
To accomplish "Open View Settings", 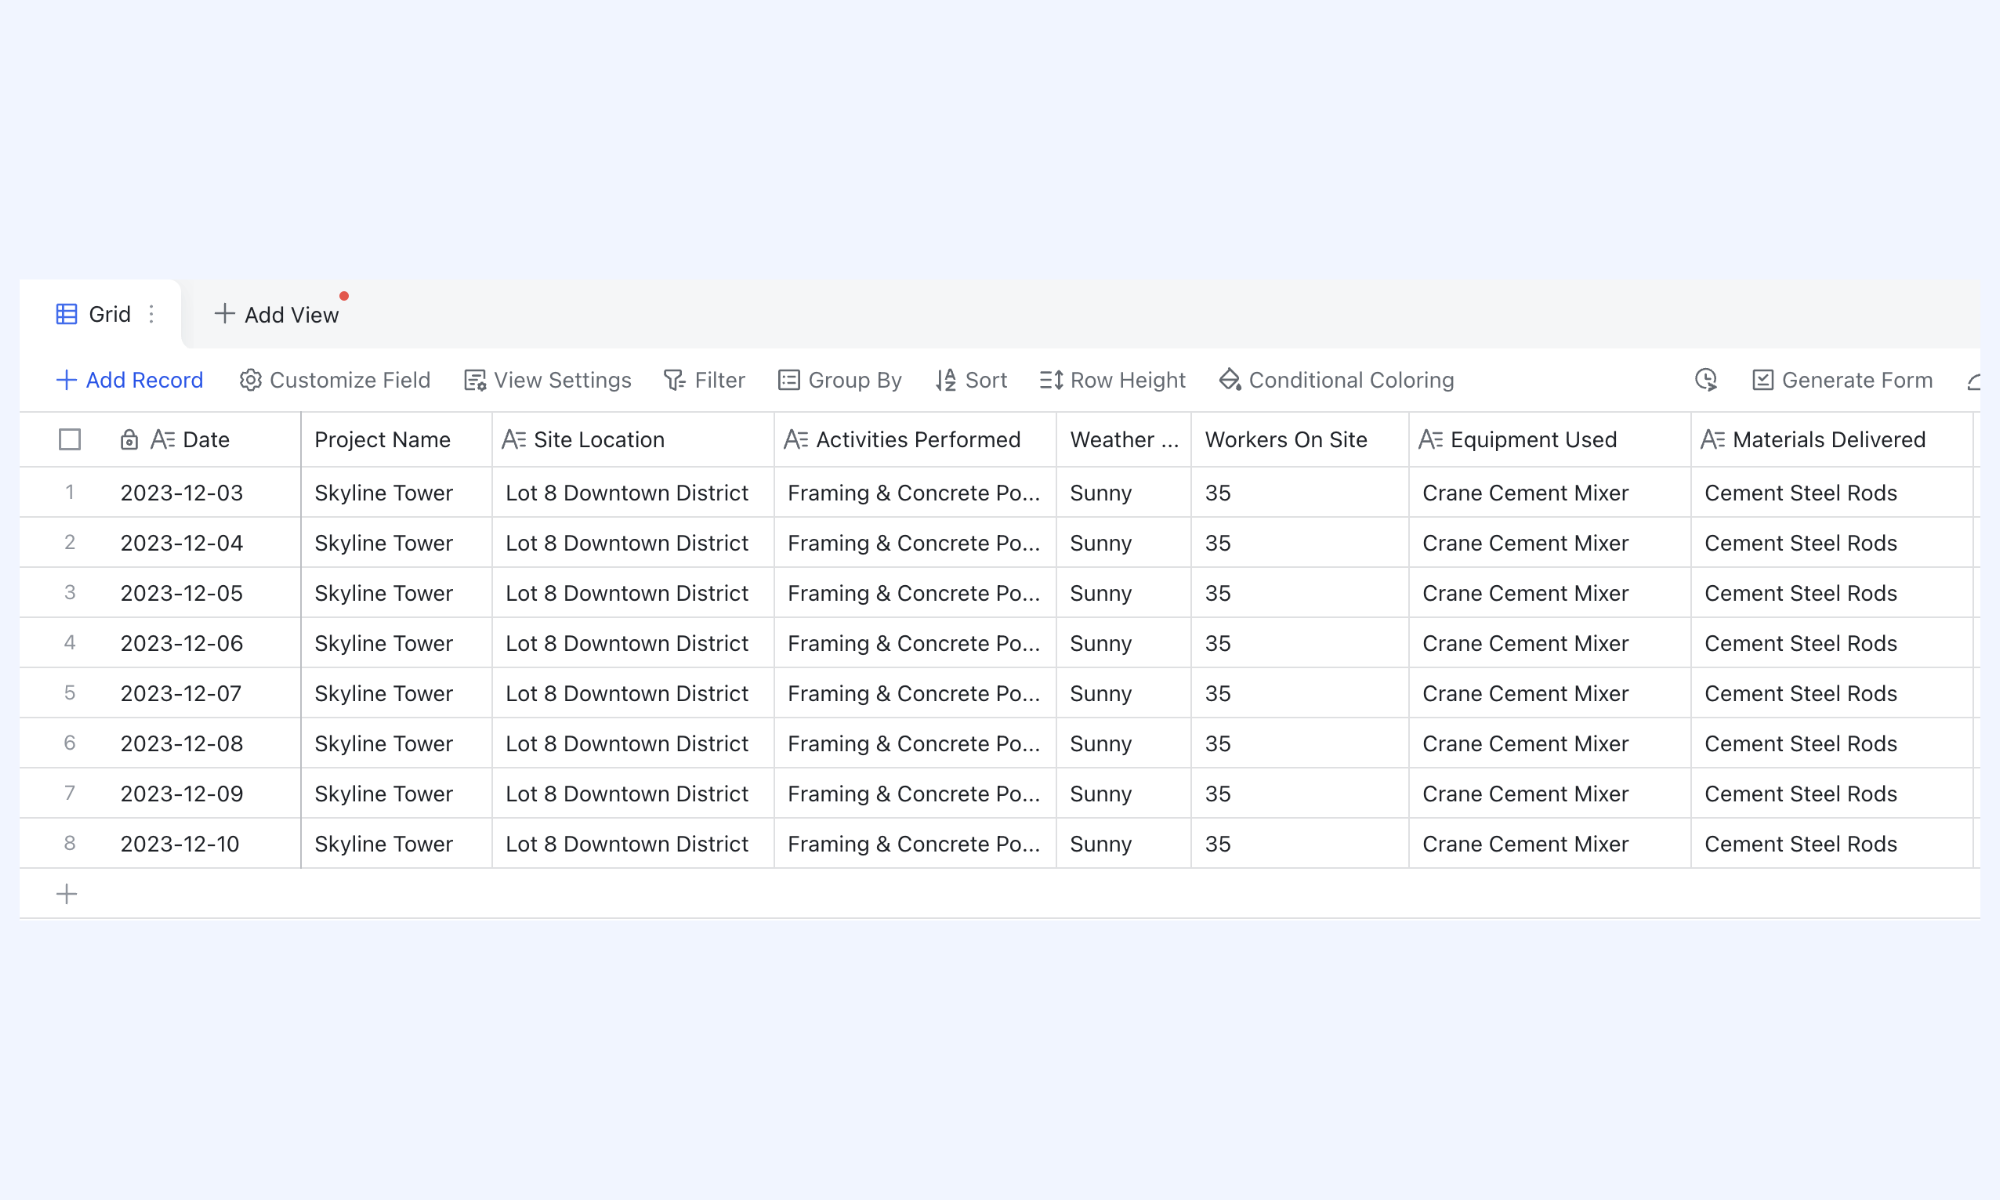I will [548, 380].
